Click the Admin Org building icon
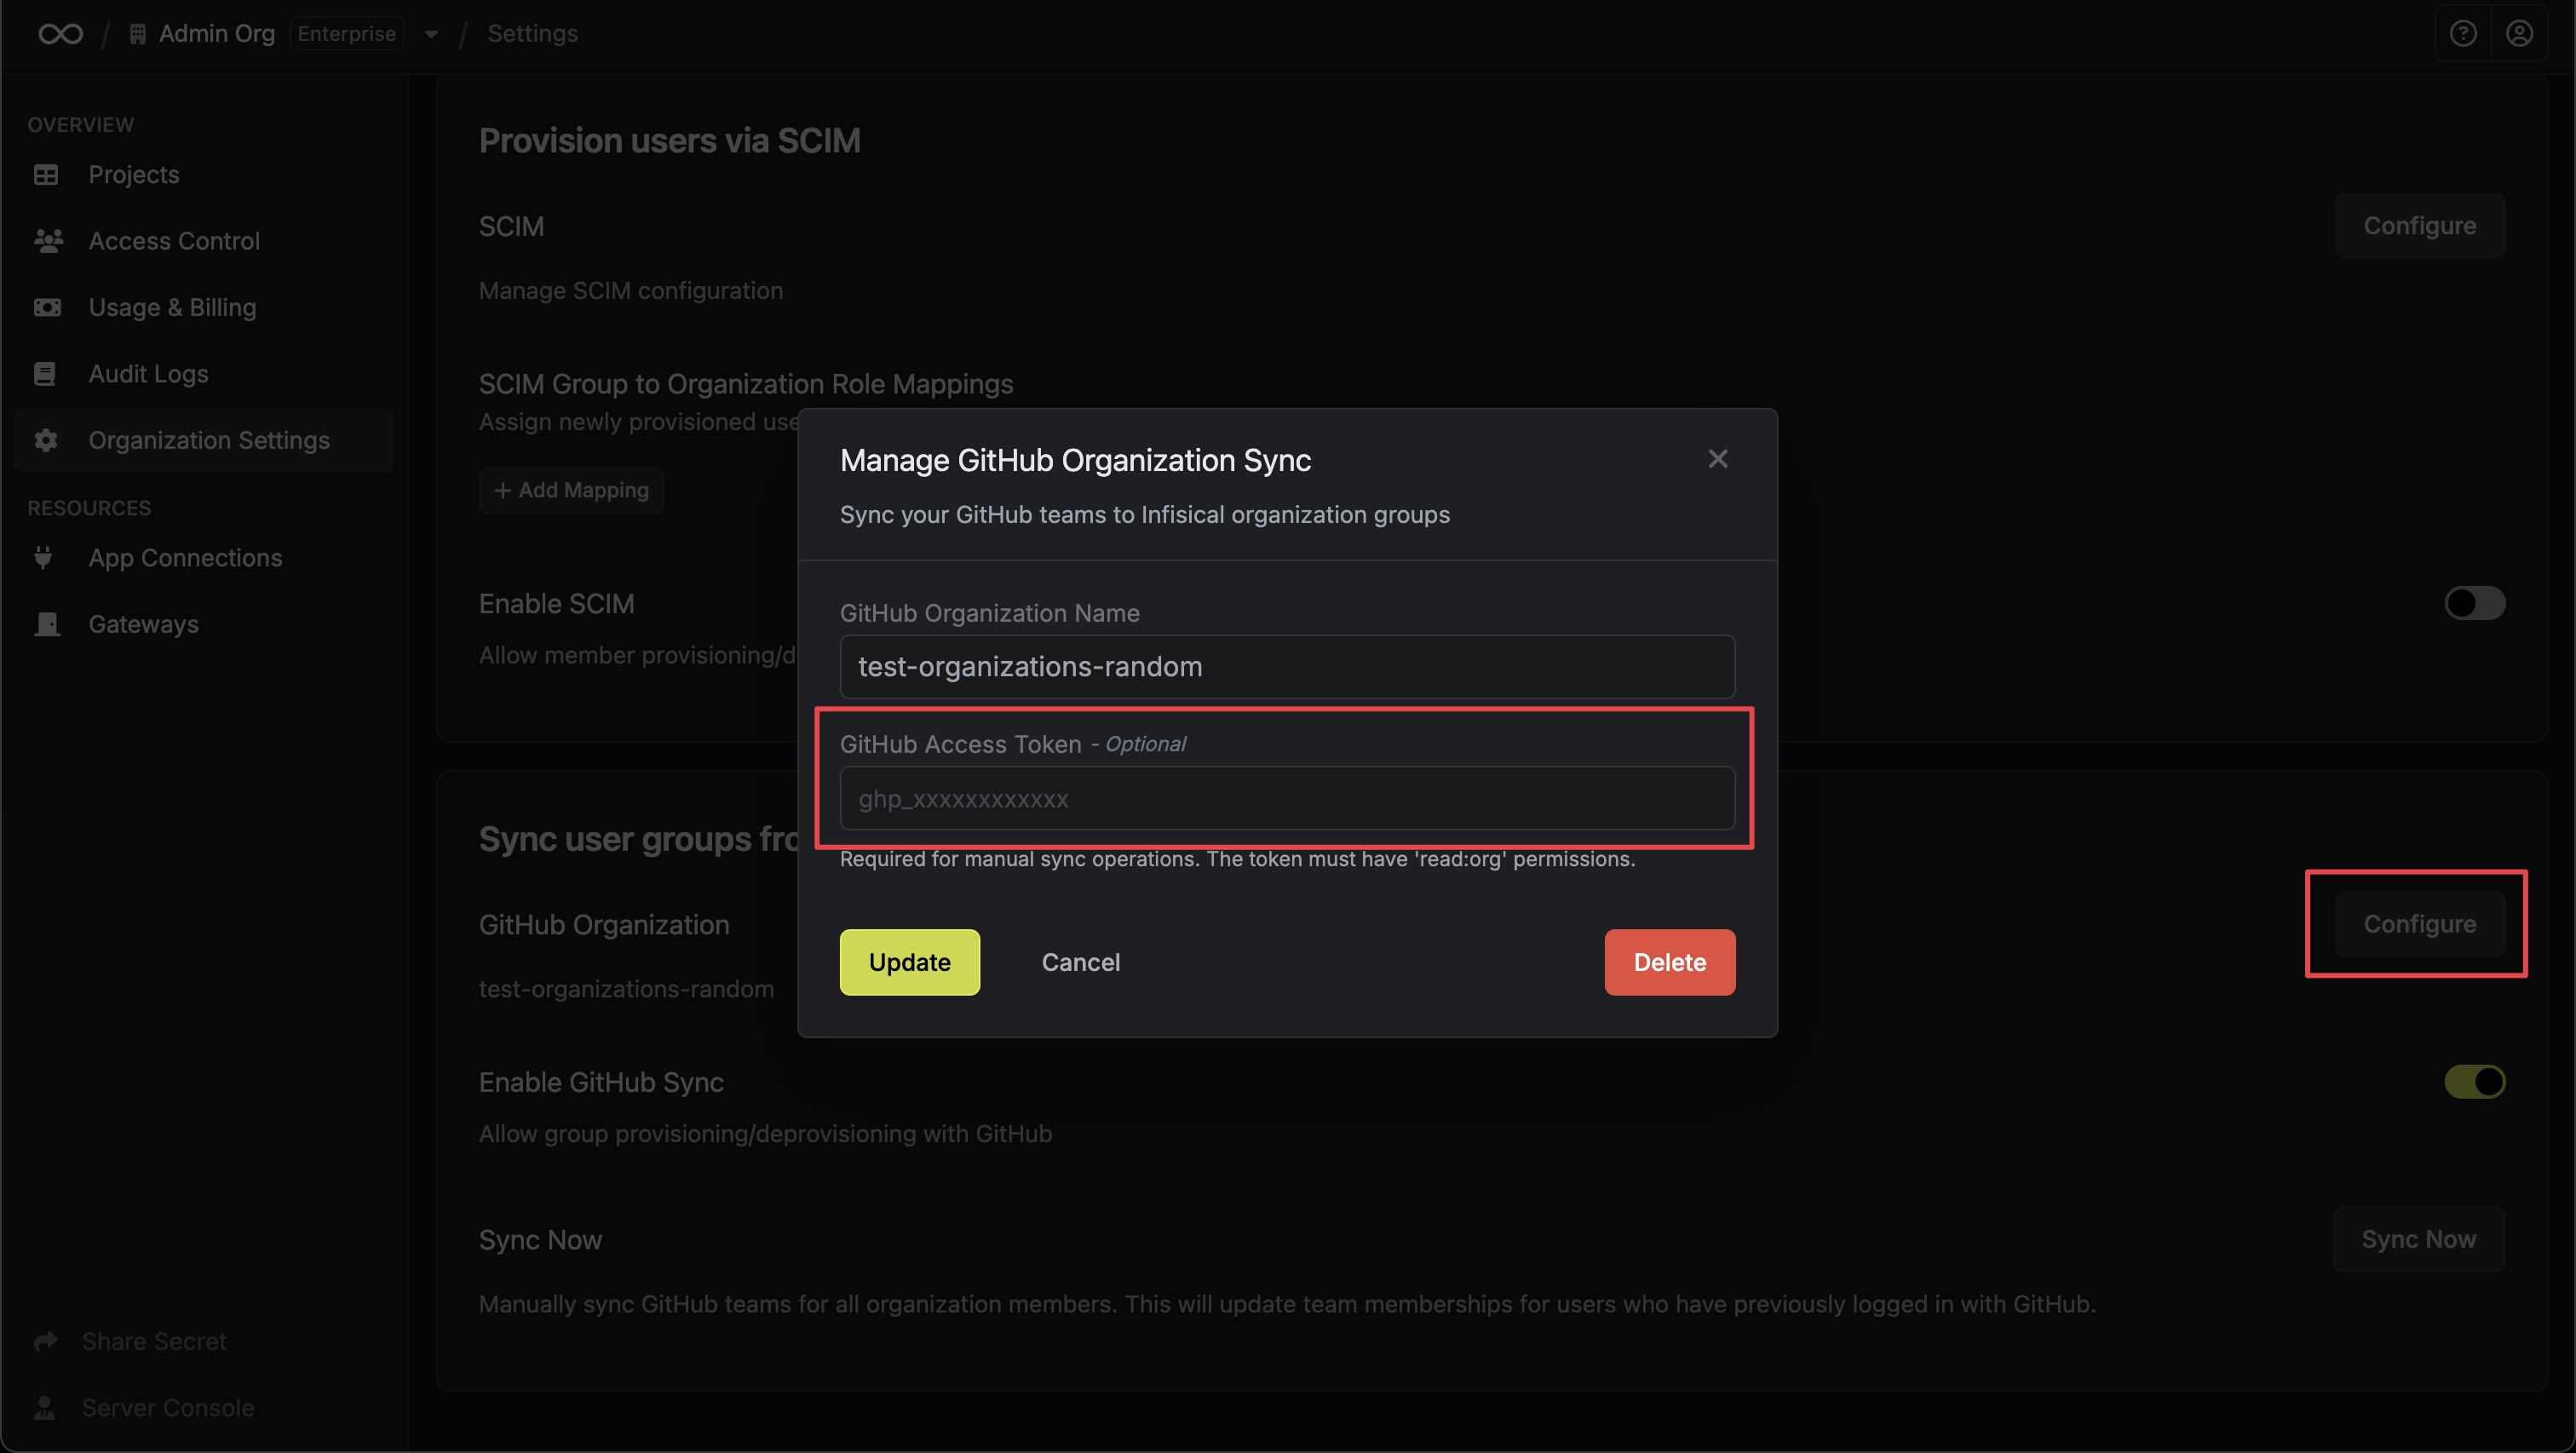 138,34
